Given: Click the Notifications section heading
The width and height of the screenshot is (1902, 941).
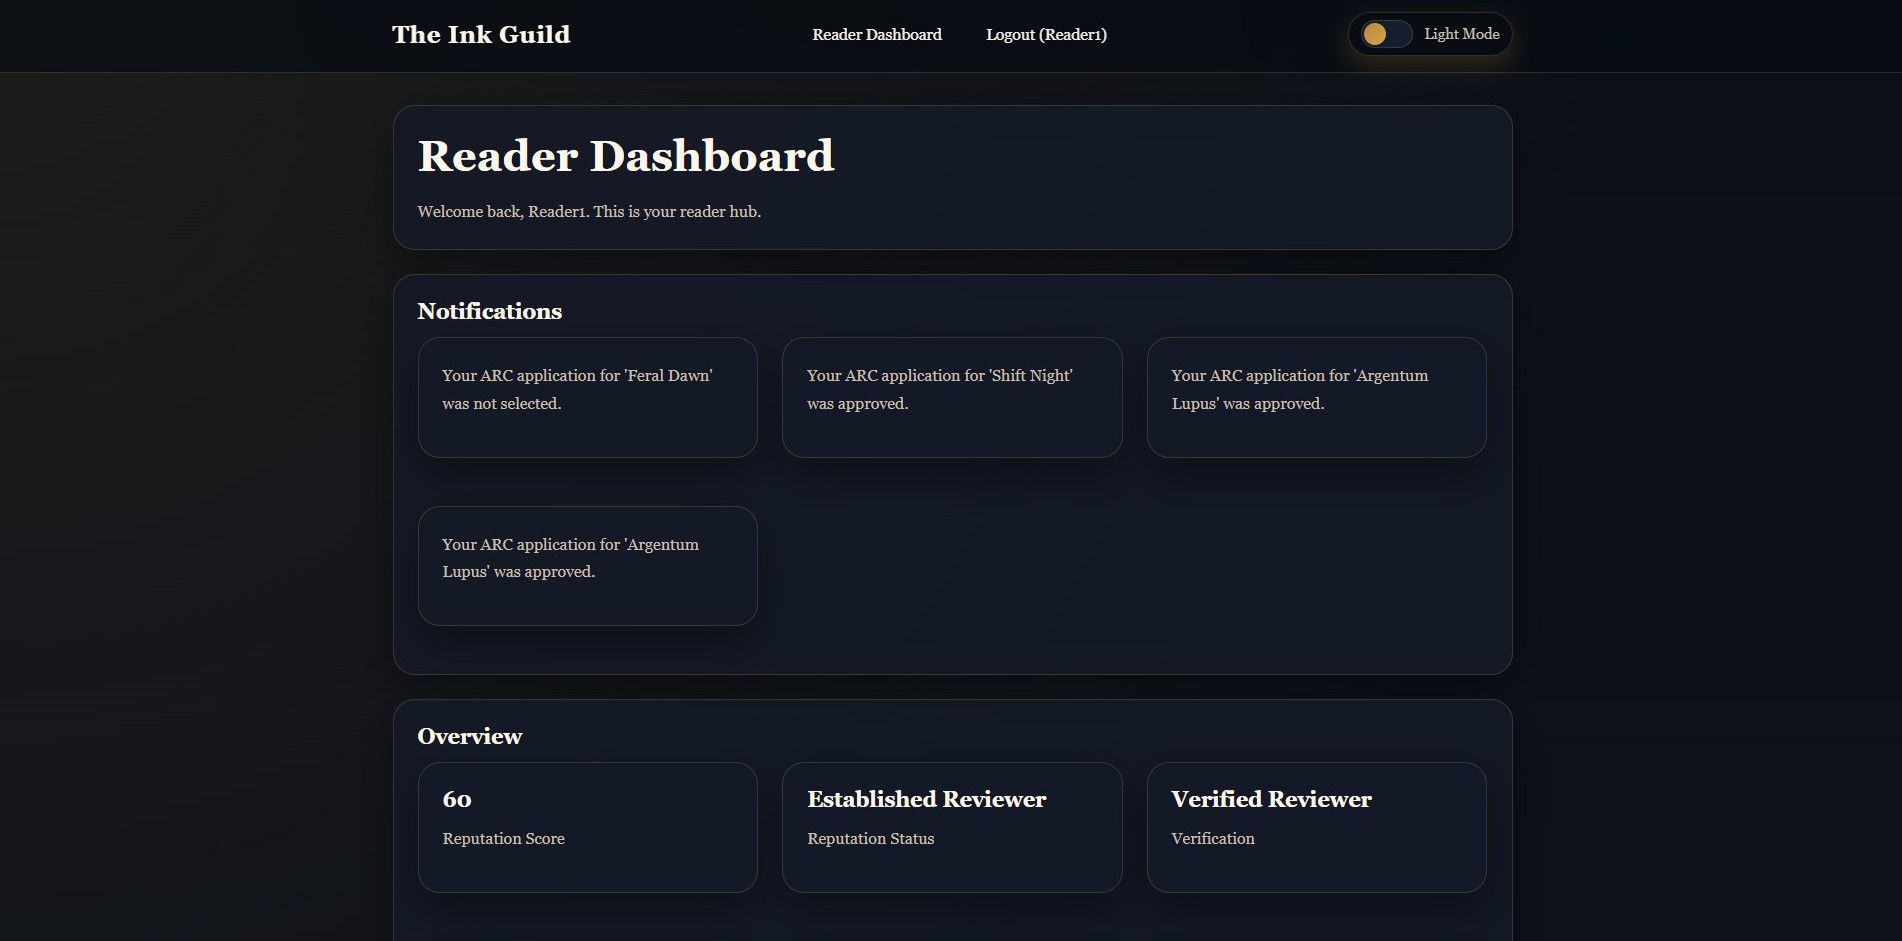Looking at the screenshot, I should [x=489, y=311].
